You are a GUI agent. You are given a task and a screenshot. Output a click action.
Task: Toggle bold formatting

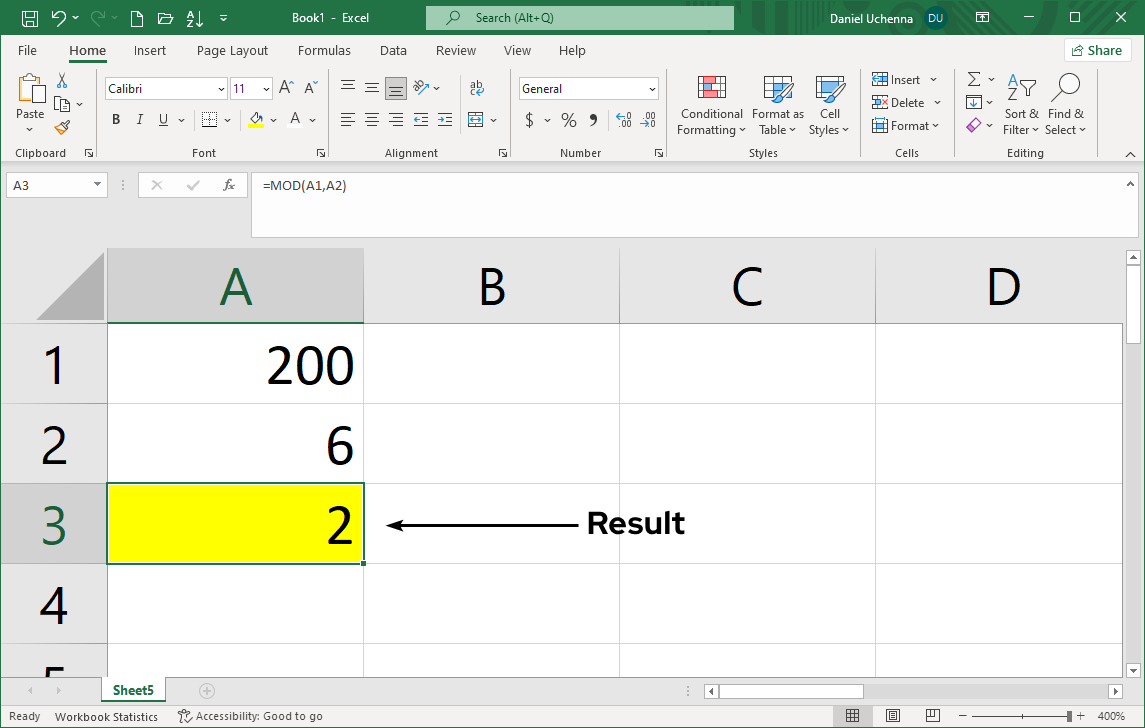[115, 119]
